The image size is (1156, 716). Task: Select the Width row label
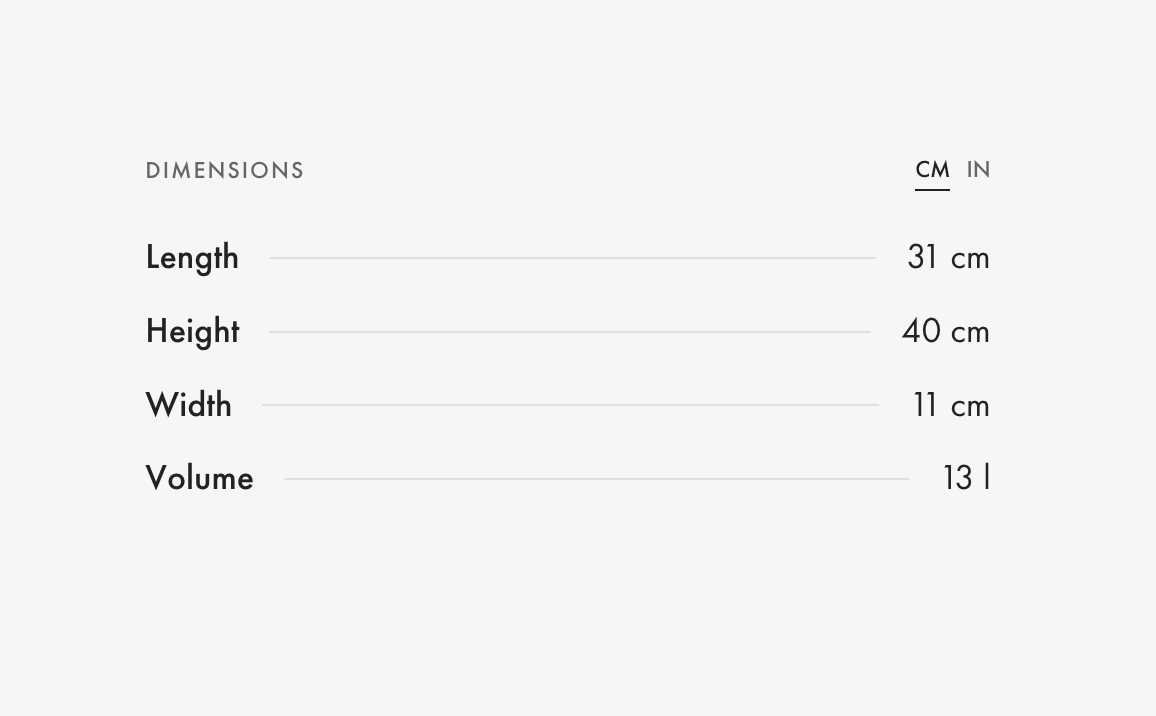[189, 405]
